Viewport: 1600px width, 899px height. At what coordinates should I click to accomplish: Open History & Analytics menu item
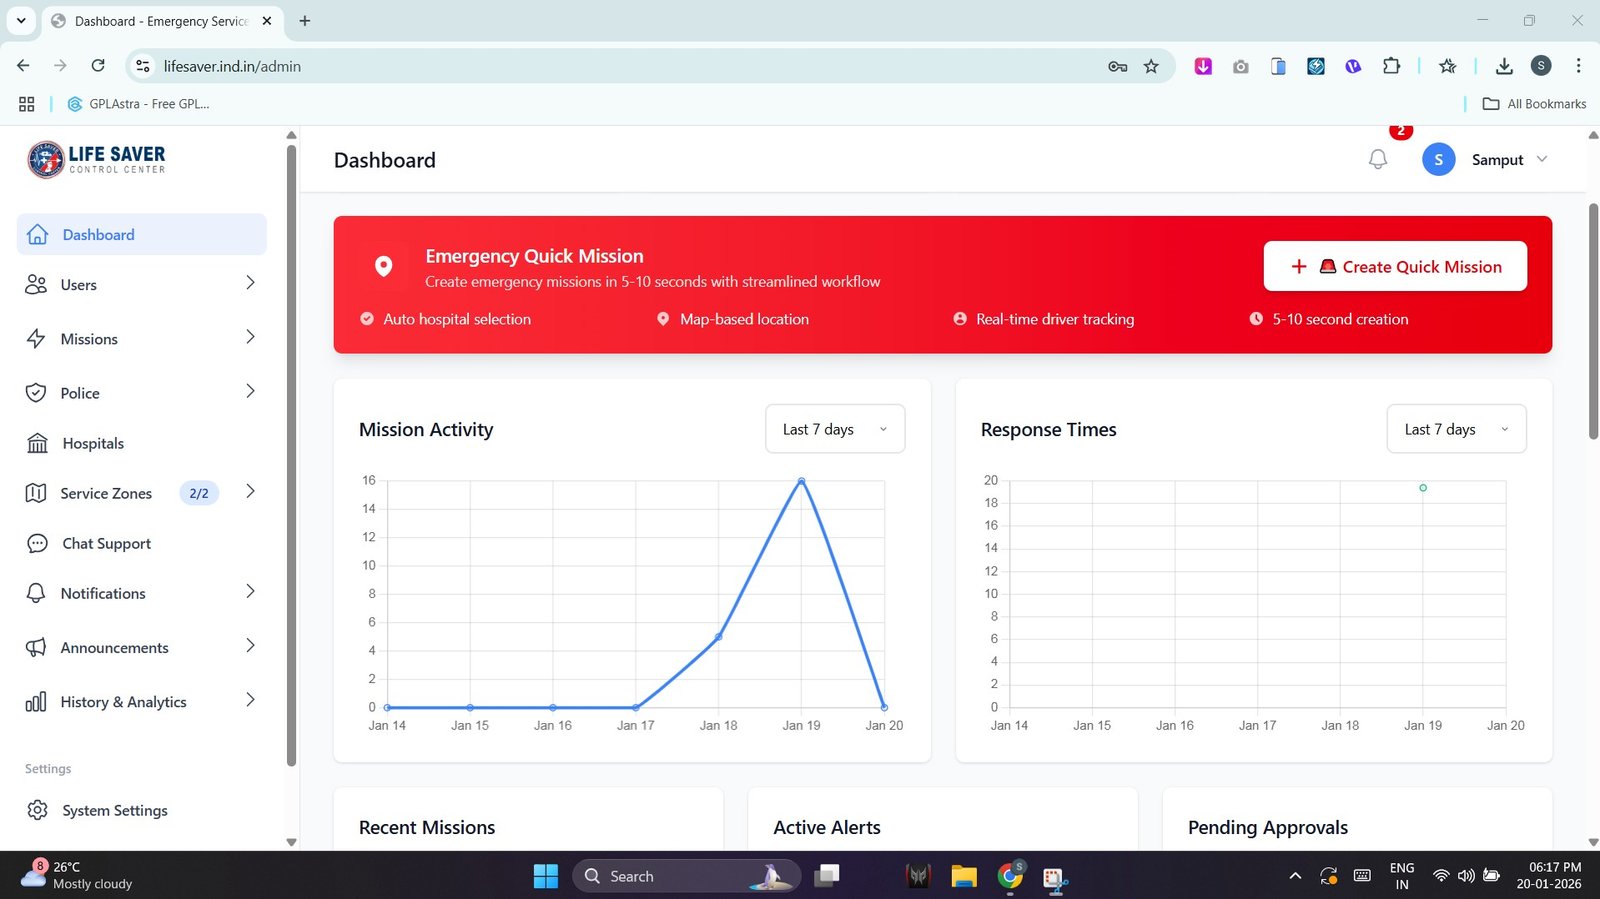(x=123, y=702)
